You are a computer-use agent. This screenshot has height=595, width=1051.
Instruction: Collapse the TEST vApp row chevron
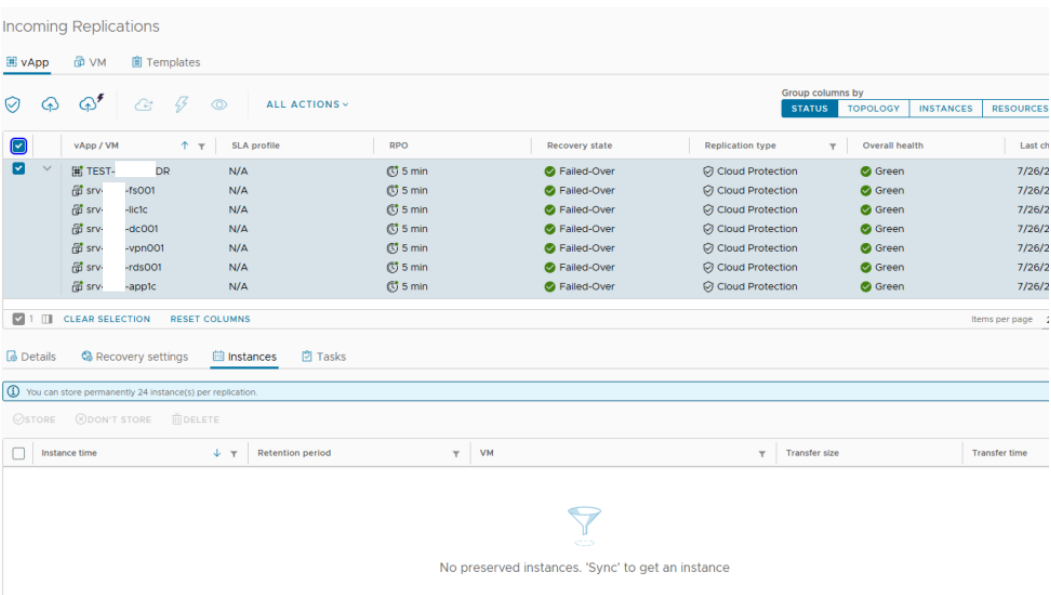(x=47, y=169)
